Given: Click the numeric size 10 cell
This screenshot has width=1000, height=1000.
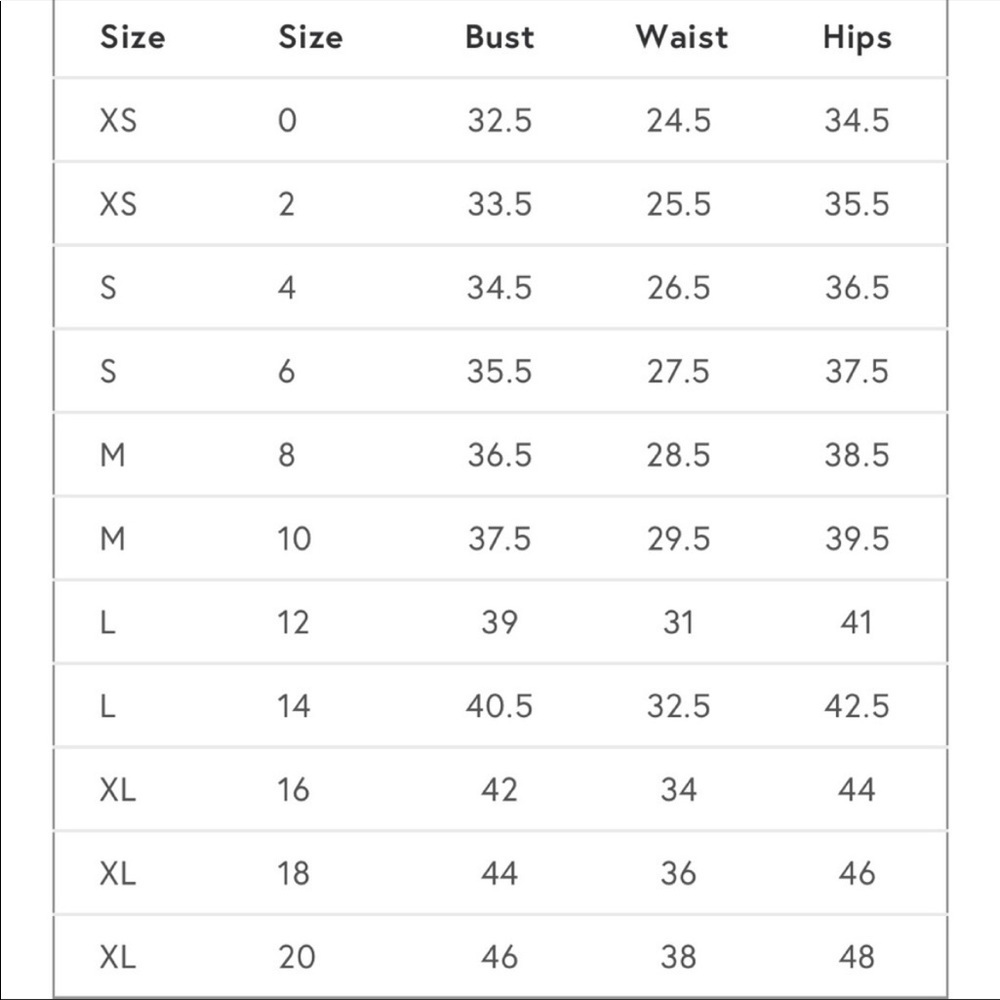Looking at the screenshot, I should [294, 538].
